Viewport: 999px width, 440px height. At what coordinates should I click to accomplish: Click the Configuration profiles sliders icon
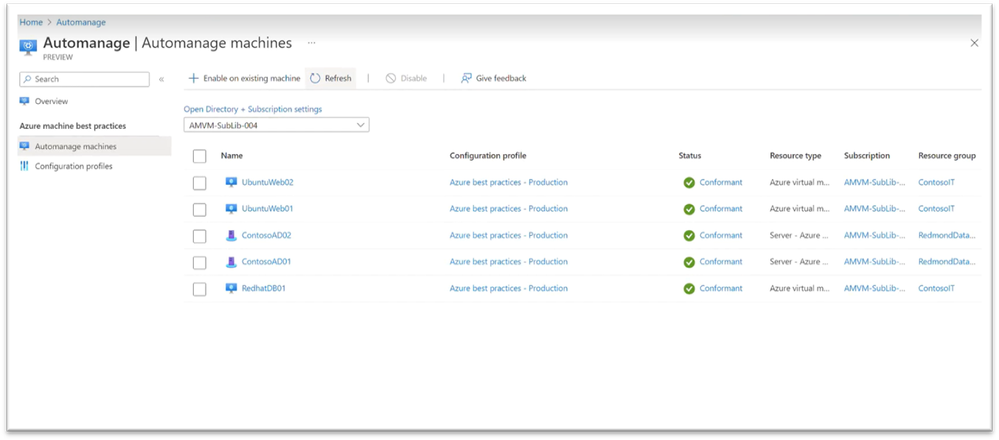[25, 166]
